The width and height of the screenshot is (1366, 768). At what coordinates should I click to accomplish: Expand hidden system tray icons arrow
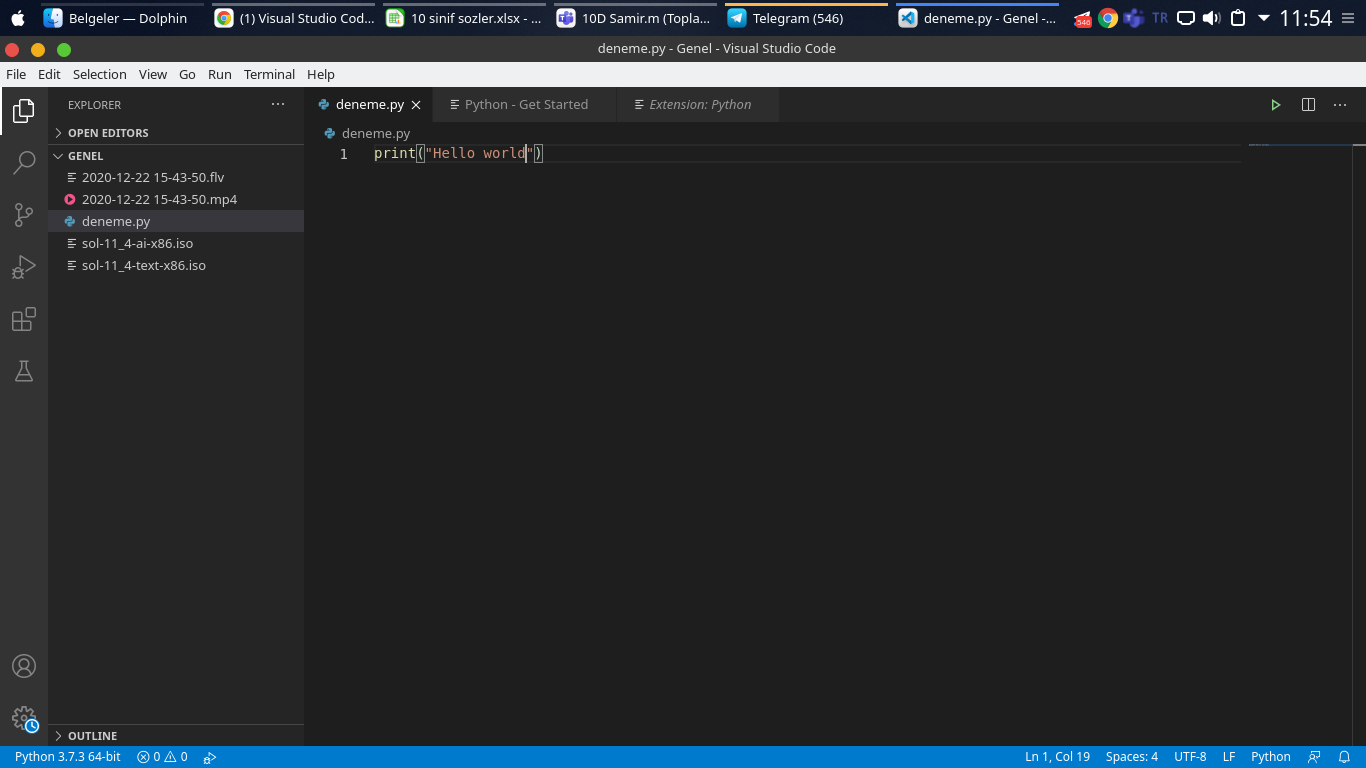[x=1264, y=18]
